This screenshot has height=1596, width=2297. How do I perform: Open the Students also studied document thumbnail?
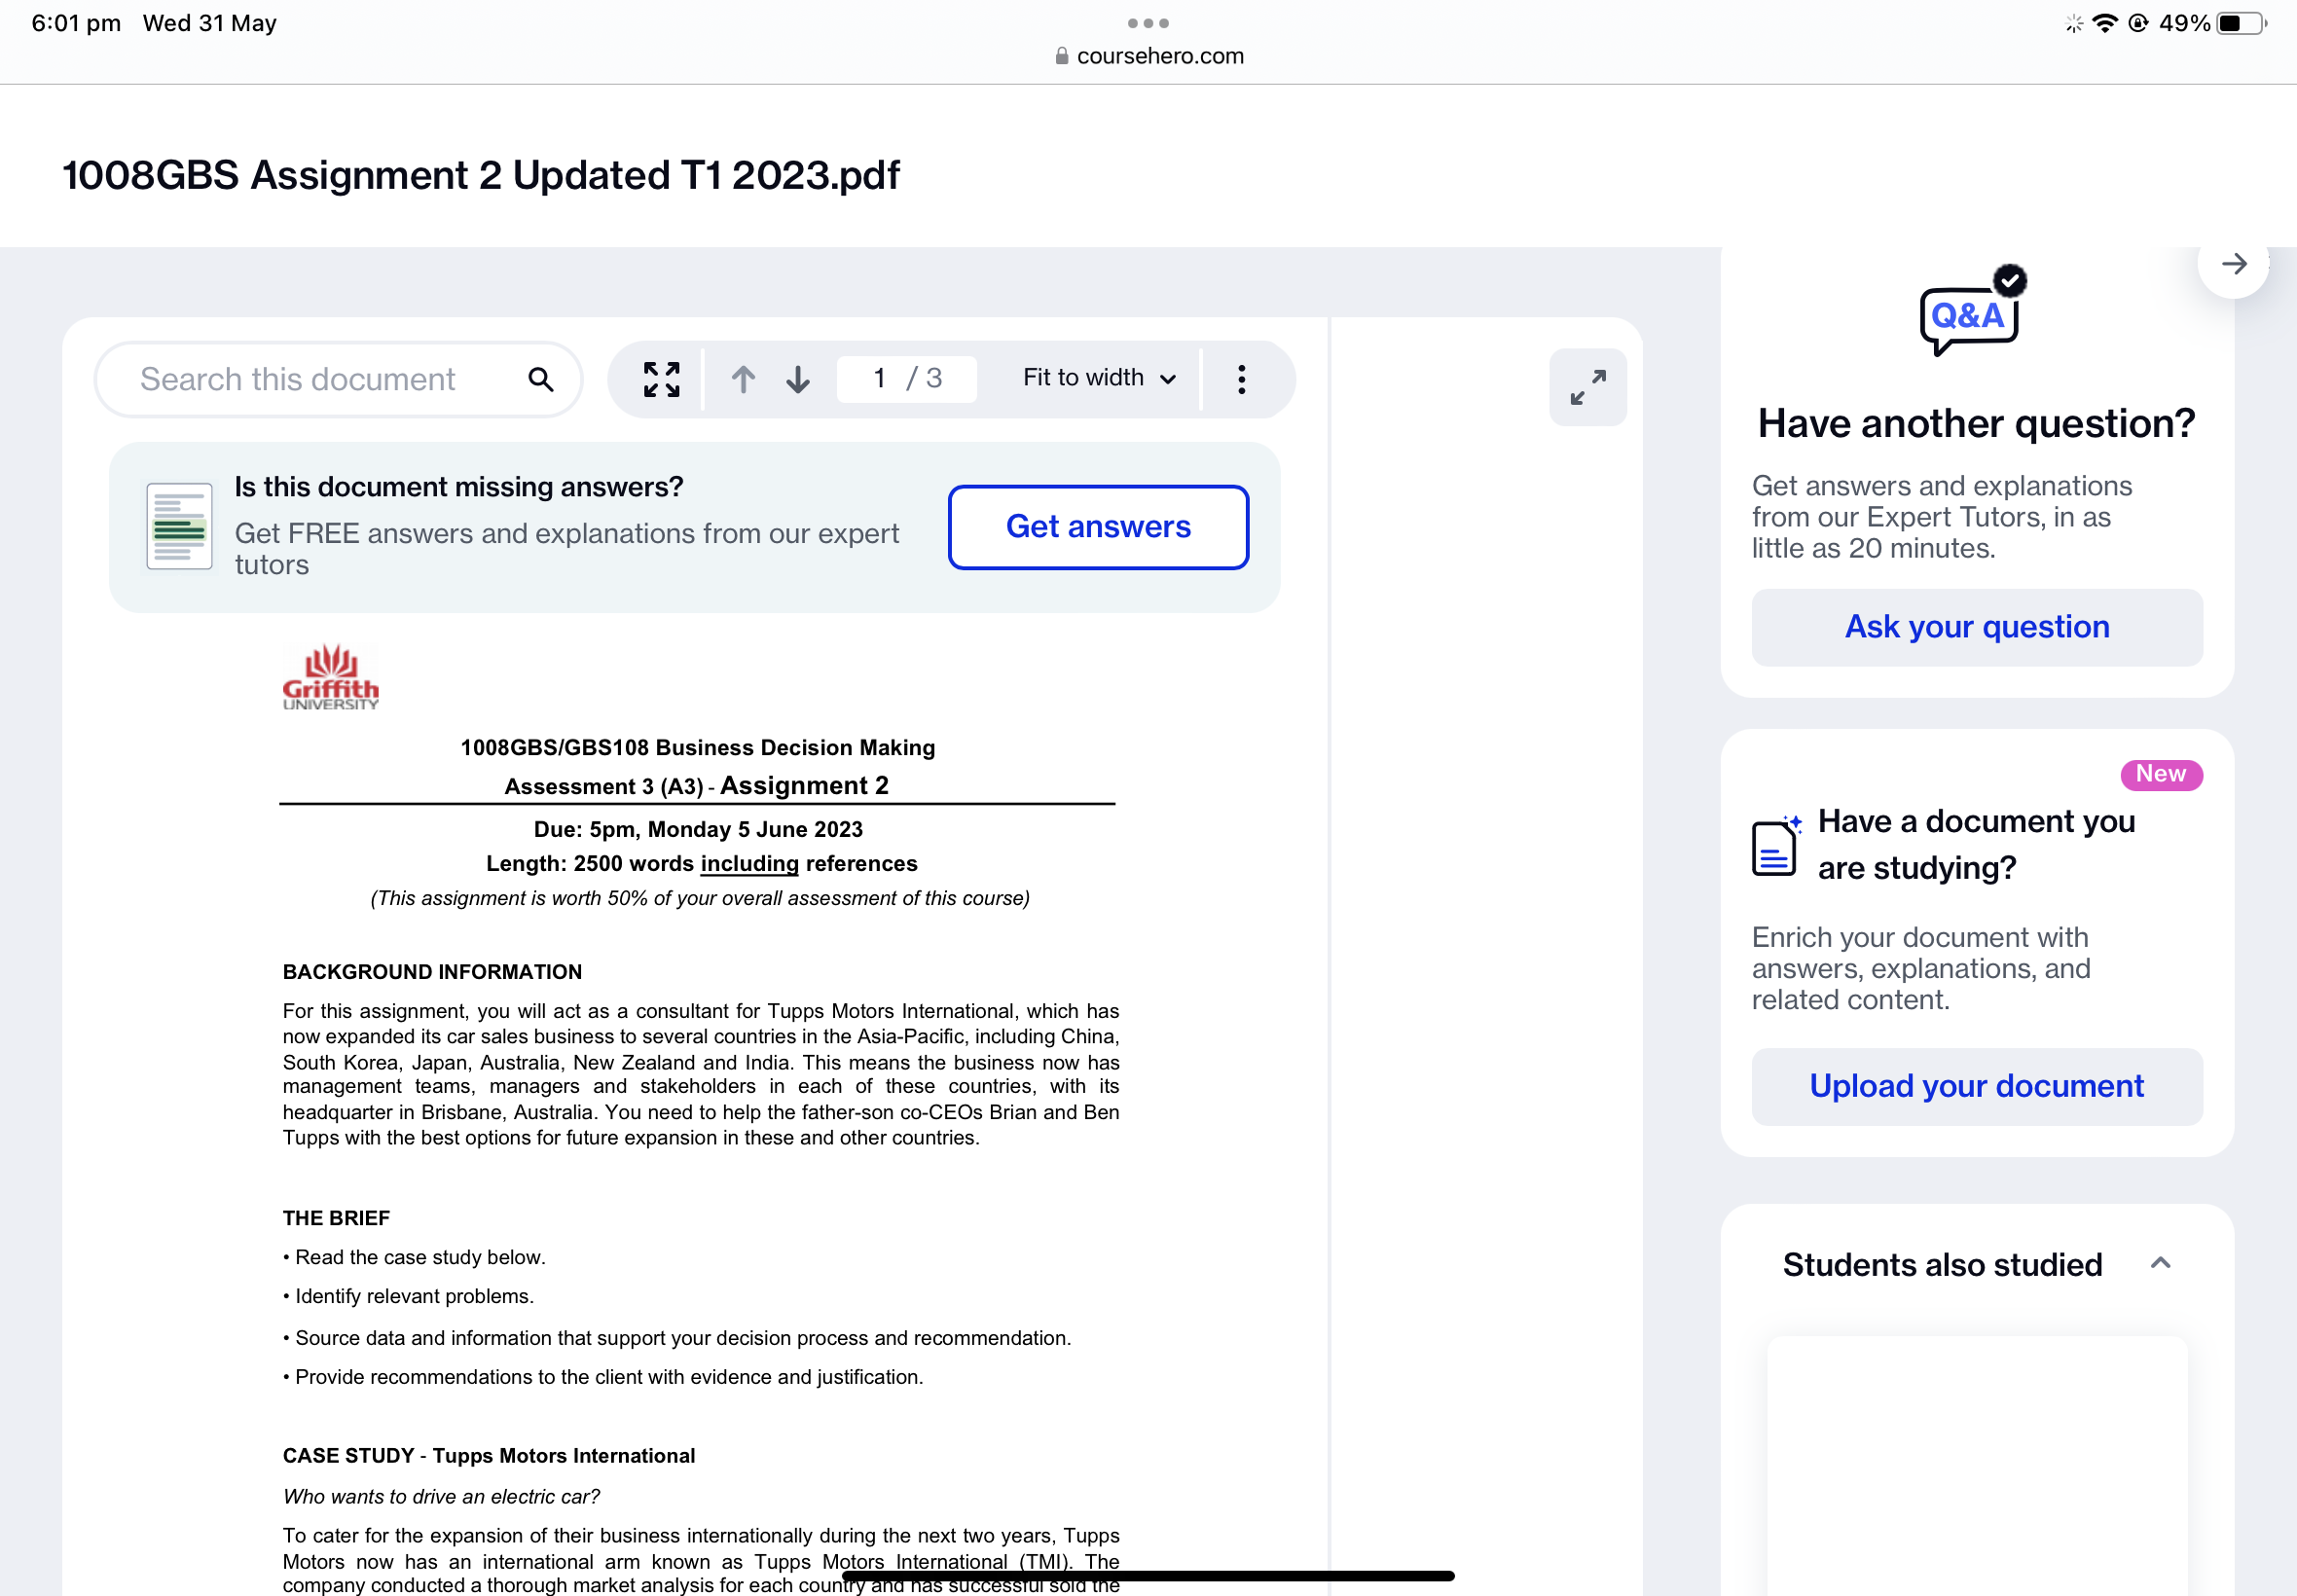click(x=1976, y=1465)
